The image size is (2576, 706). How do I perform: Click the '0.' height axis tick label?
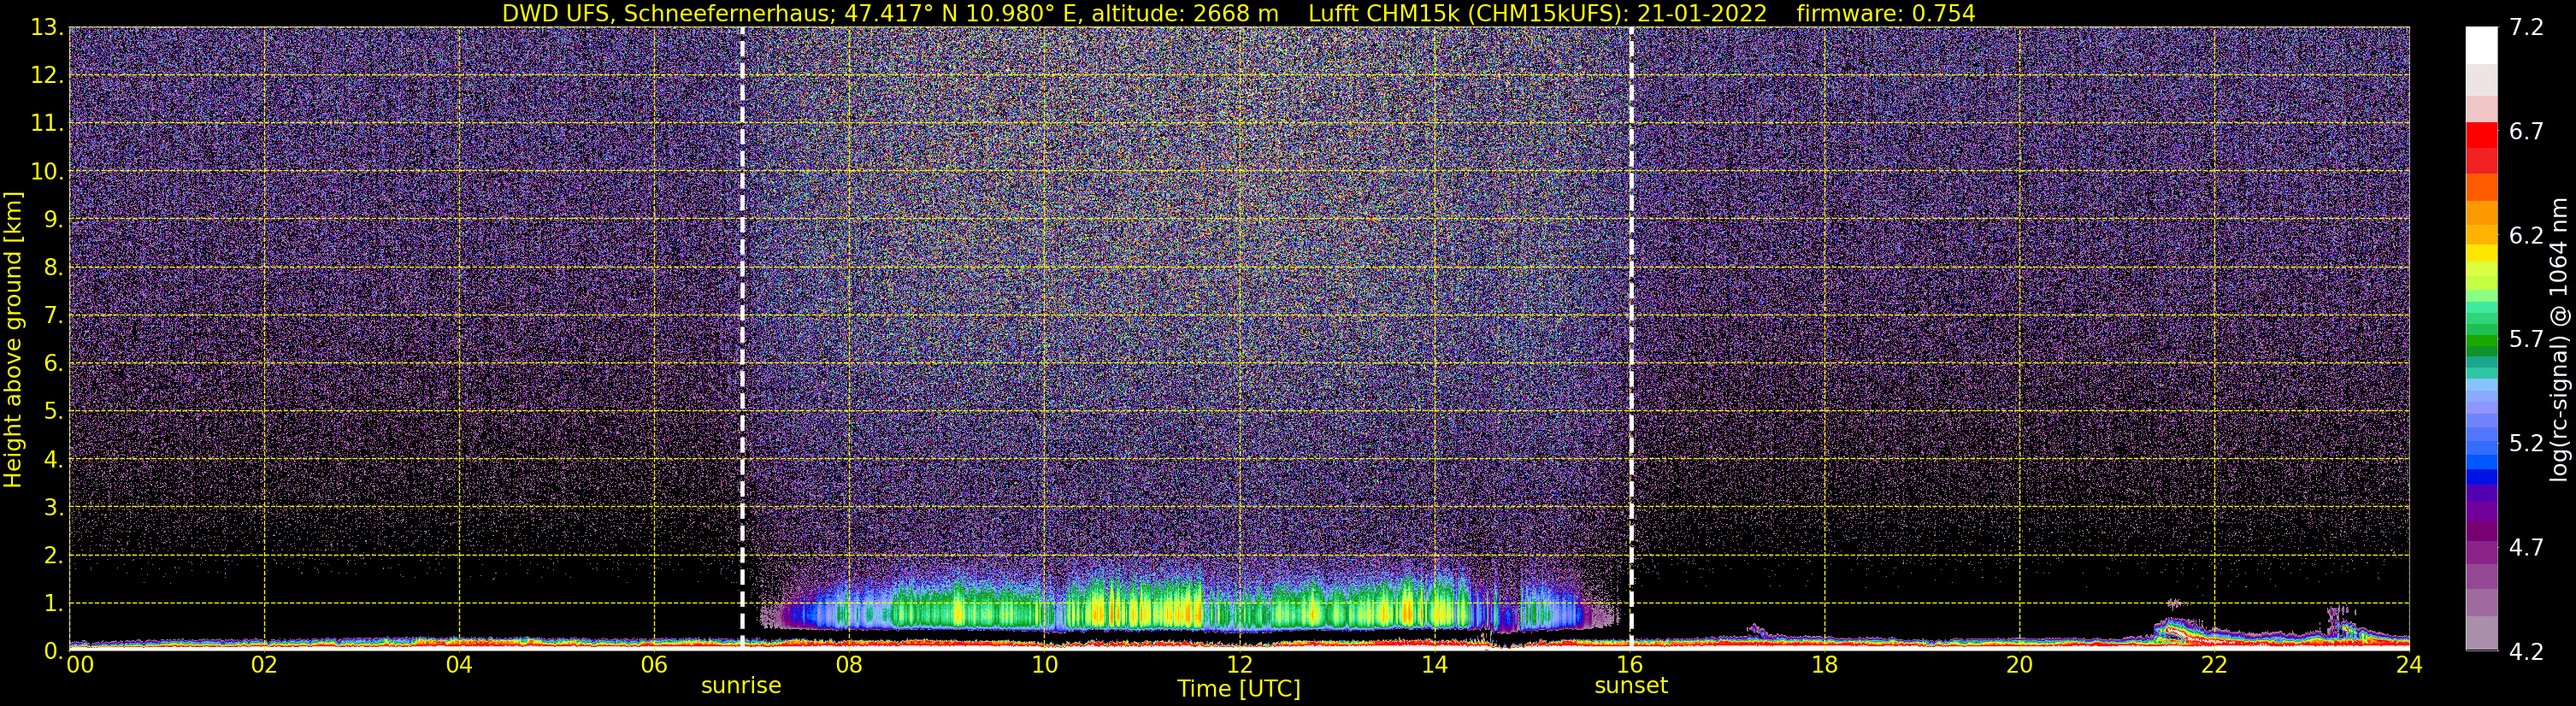coord(53,651)
